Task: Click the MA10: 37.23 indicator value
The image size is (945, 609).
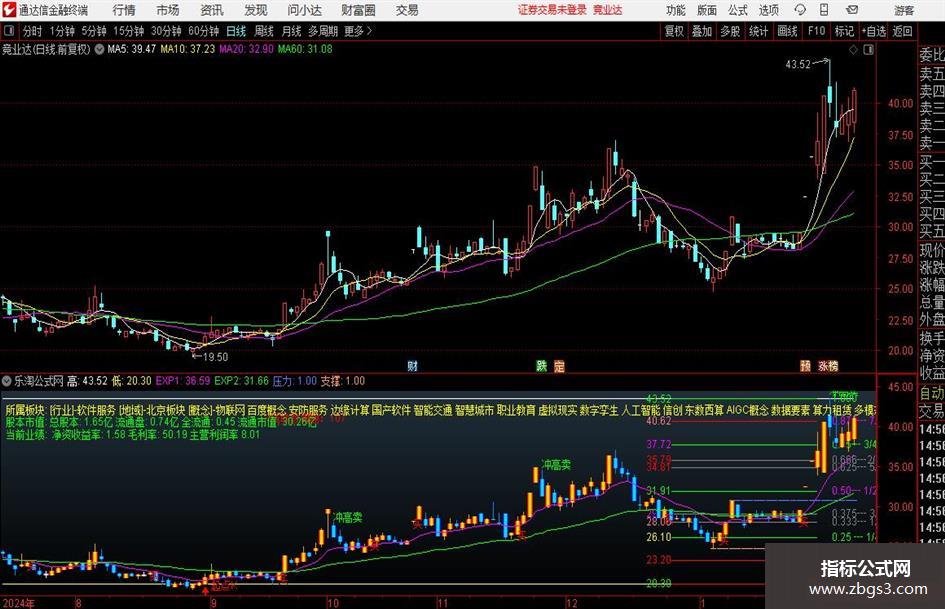Action: [187, 49]
